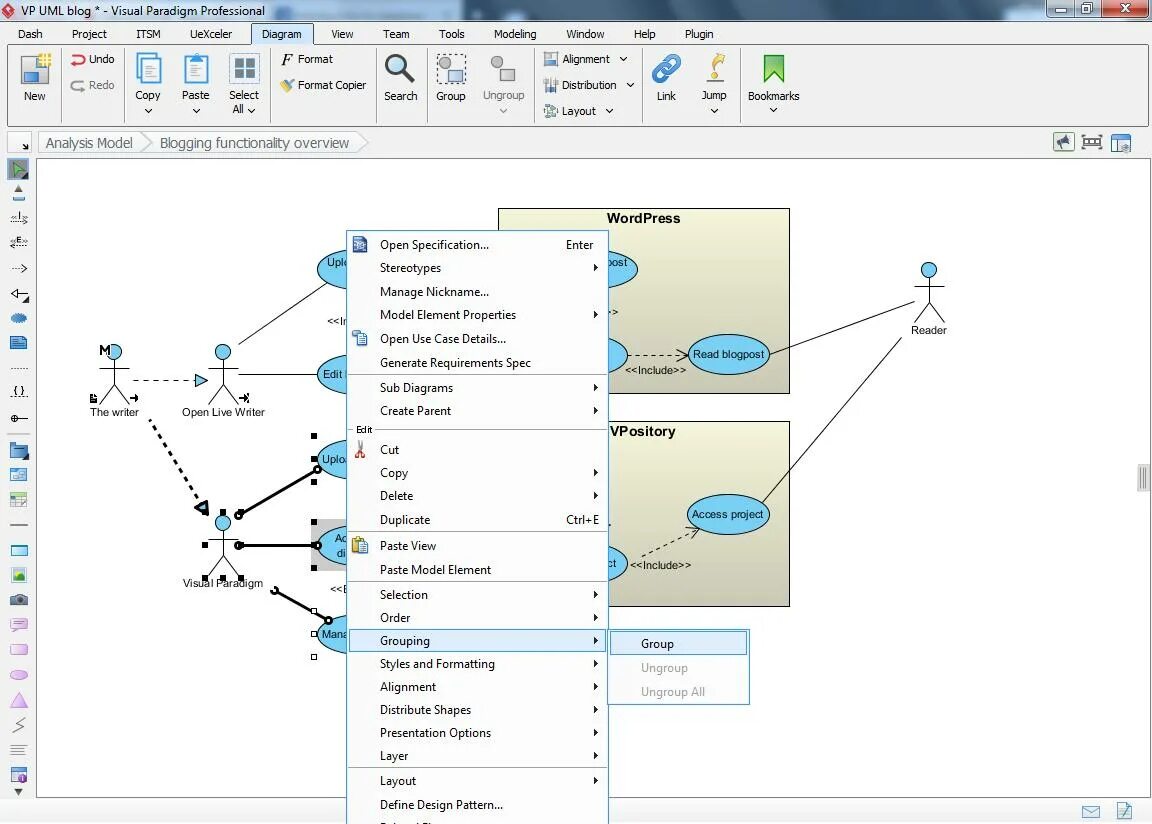Click the diagram navigator arrow left of breadcrumb
The width and height of the screenshot is (1152, 824).
click(x=21, y=142)
